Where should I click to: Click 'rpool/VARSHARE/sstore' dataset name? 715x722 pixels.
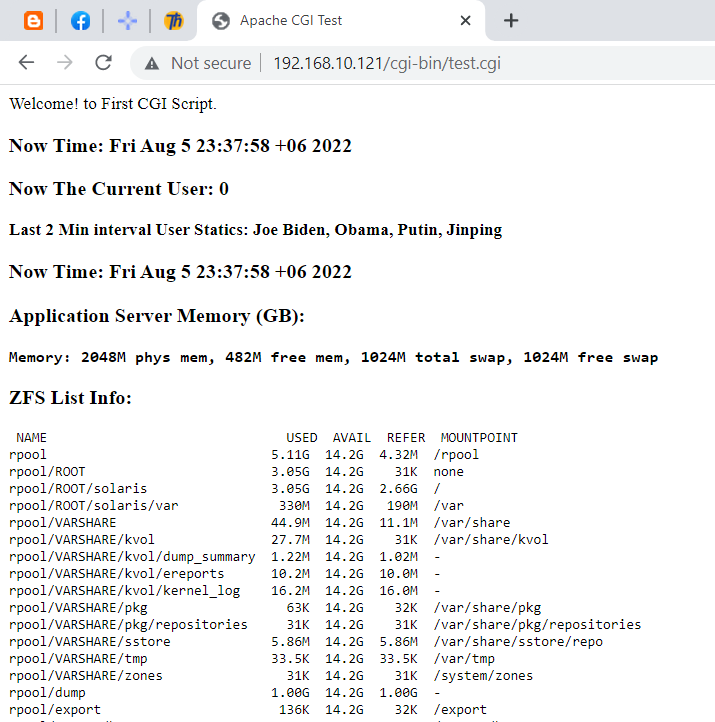89,642
